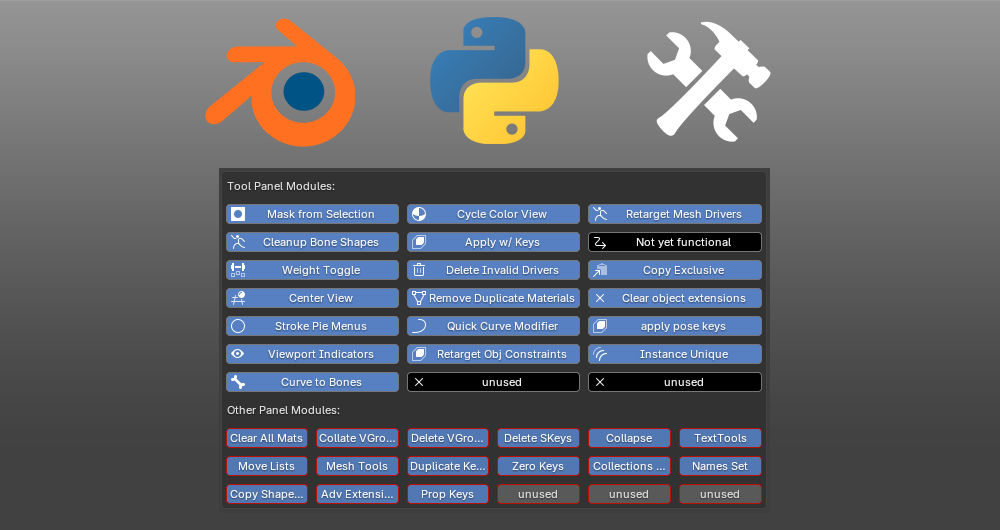
Task: Click the curve icon on Quick Curve Modifier
Action: [419, 326]
